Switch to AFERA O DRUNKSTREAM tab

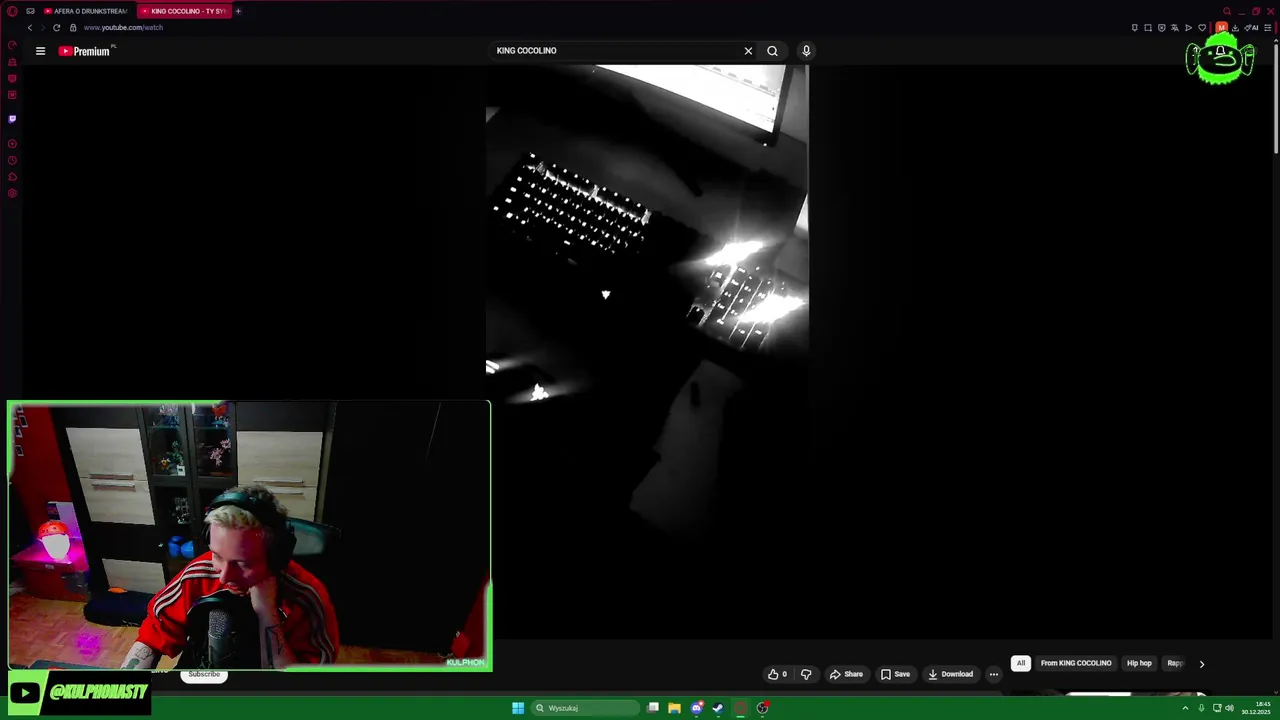(x=85, y=11)
